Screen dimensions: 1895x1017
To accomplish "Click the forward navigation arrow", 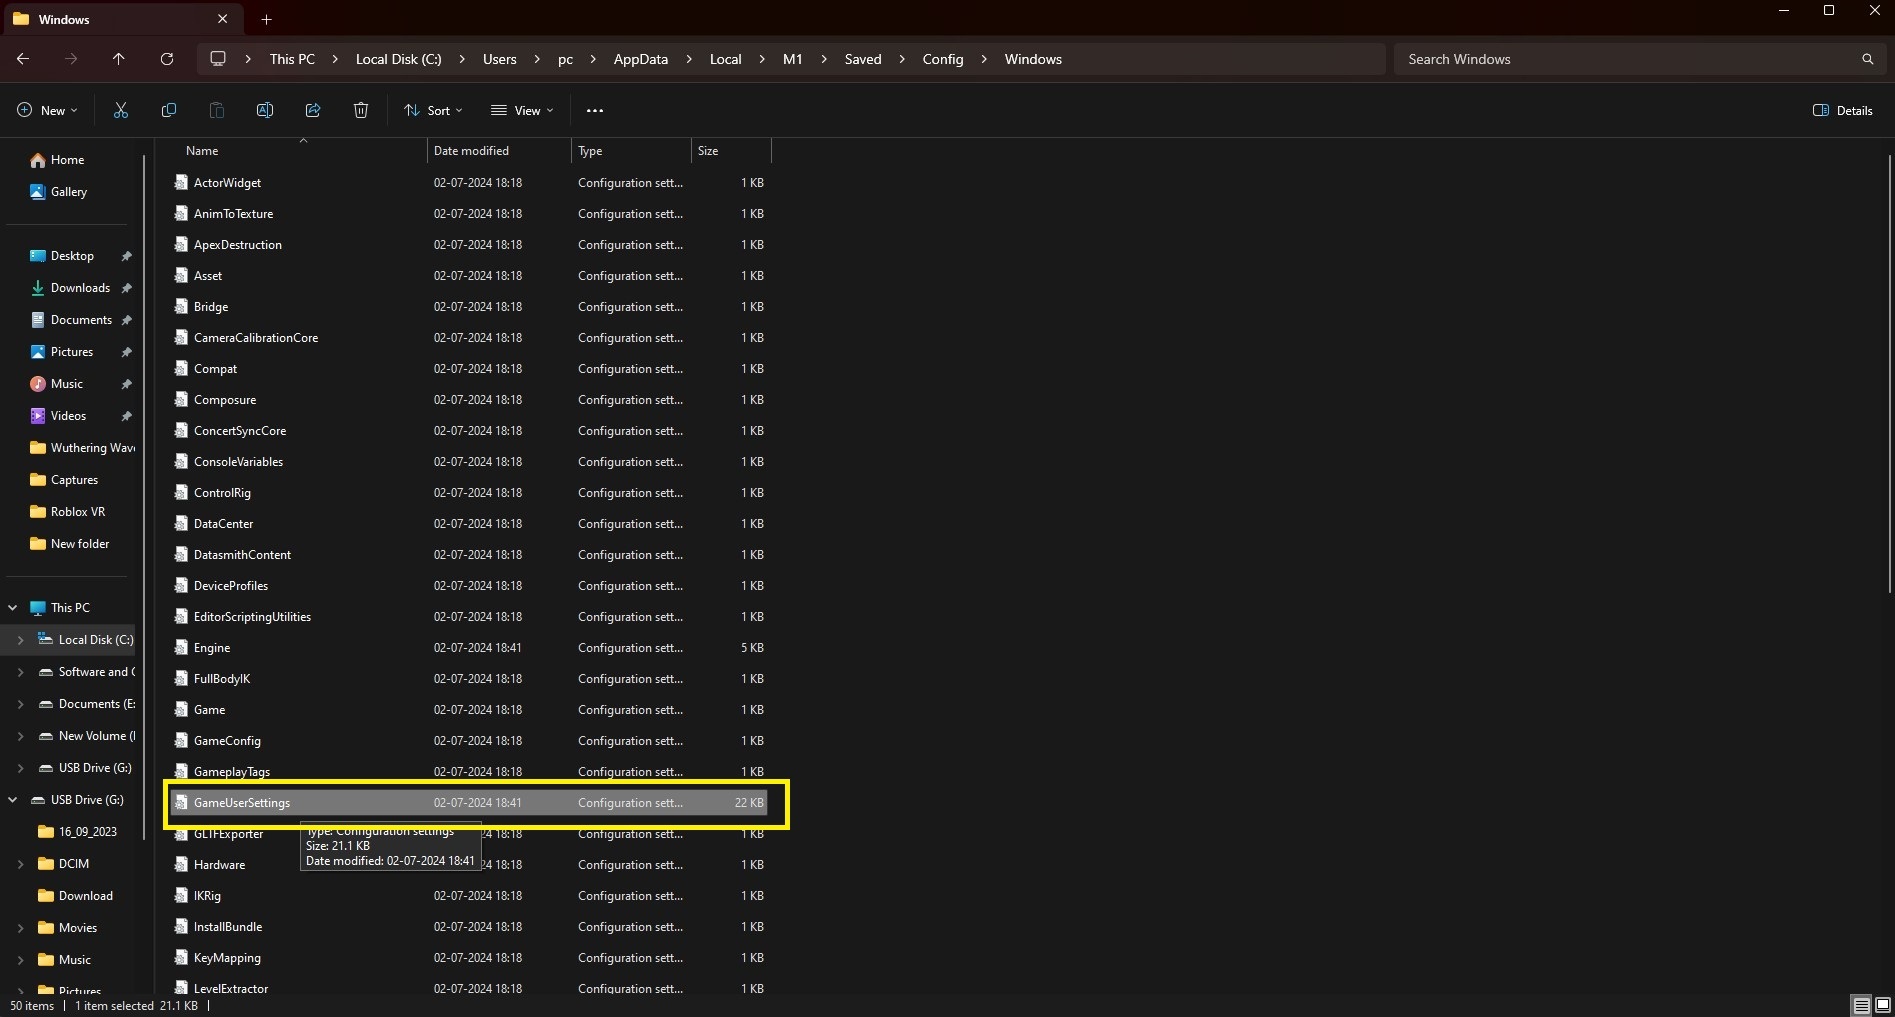I will pos(71,59).
